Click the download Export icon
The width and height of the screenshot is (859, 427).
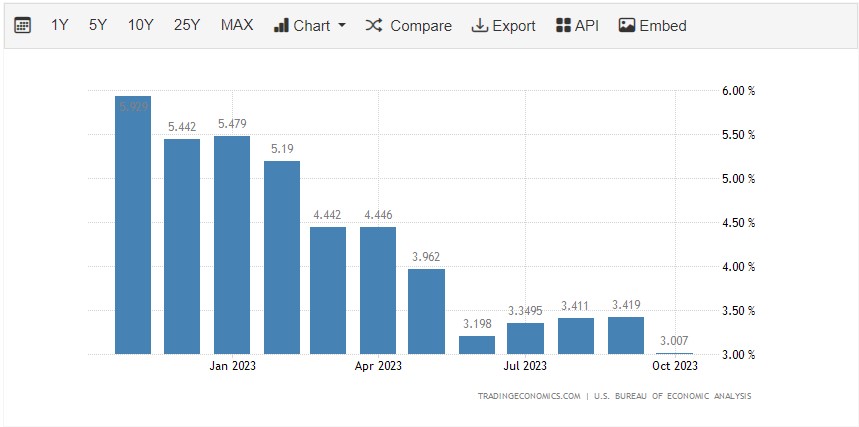pyautogui.click(x=479, y=25)
